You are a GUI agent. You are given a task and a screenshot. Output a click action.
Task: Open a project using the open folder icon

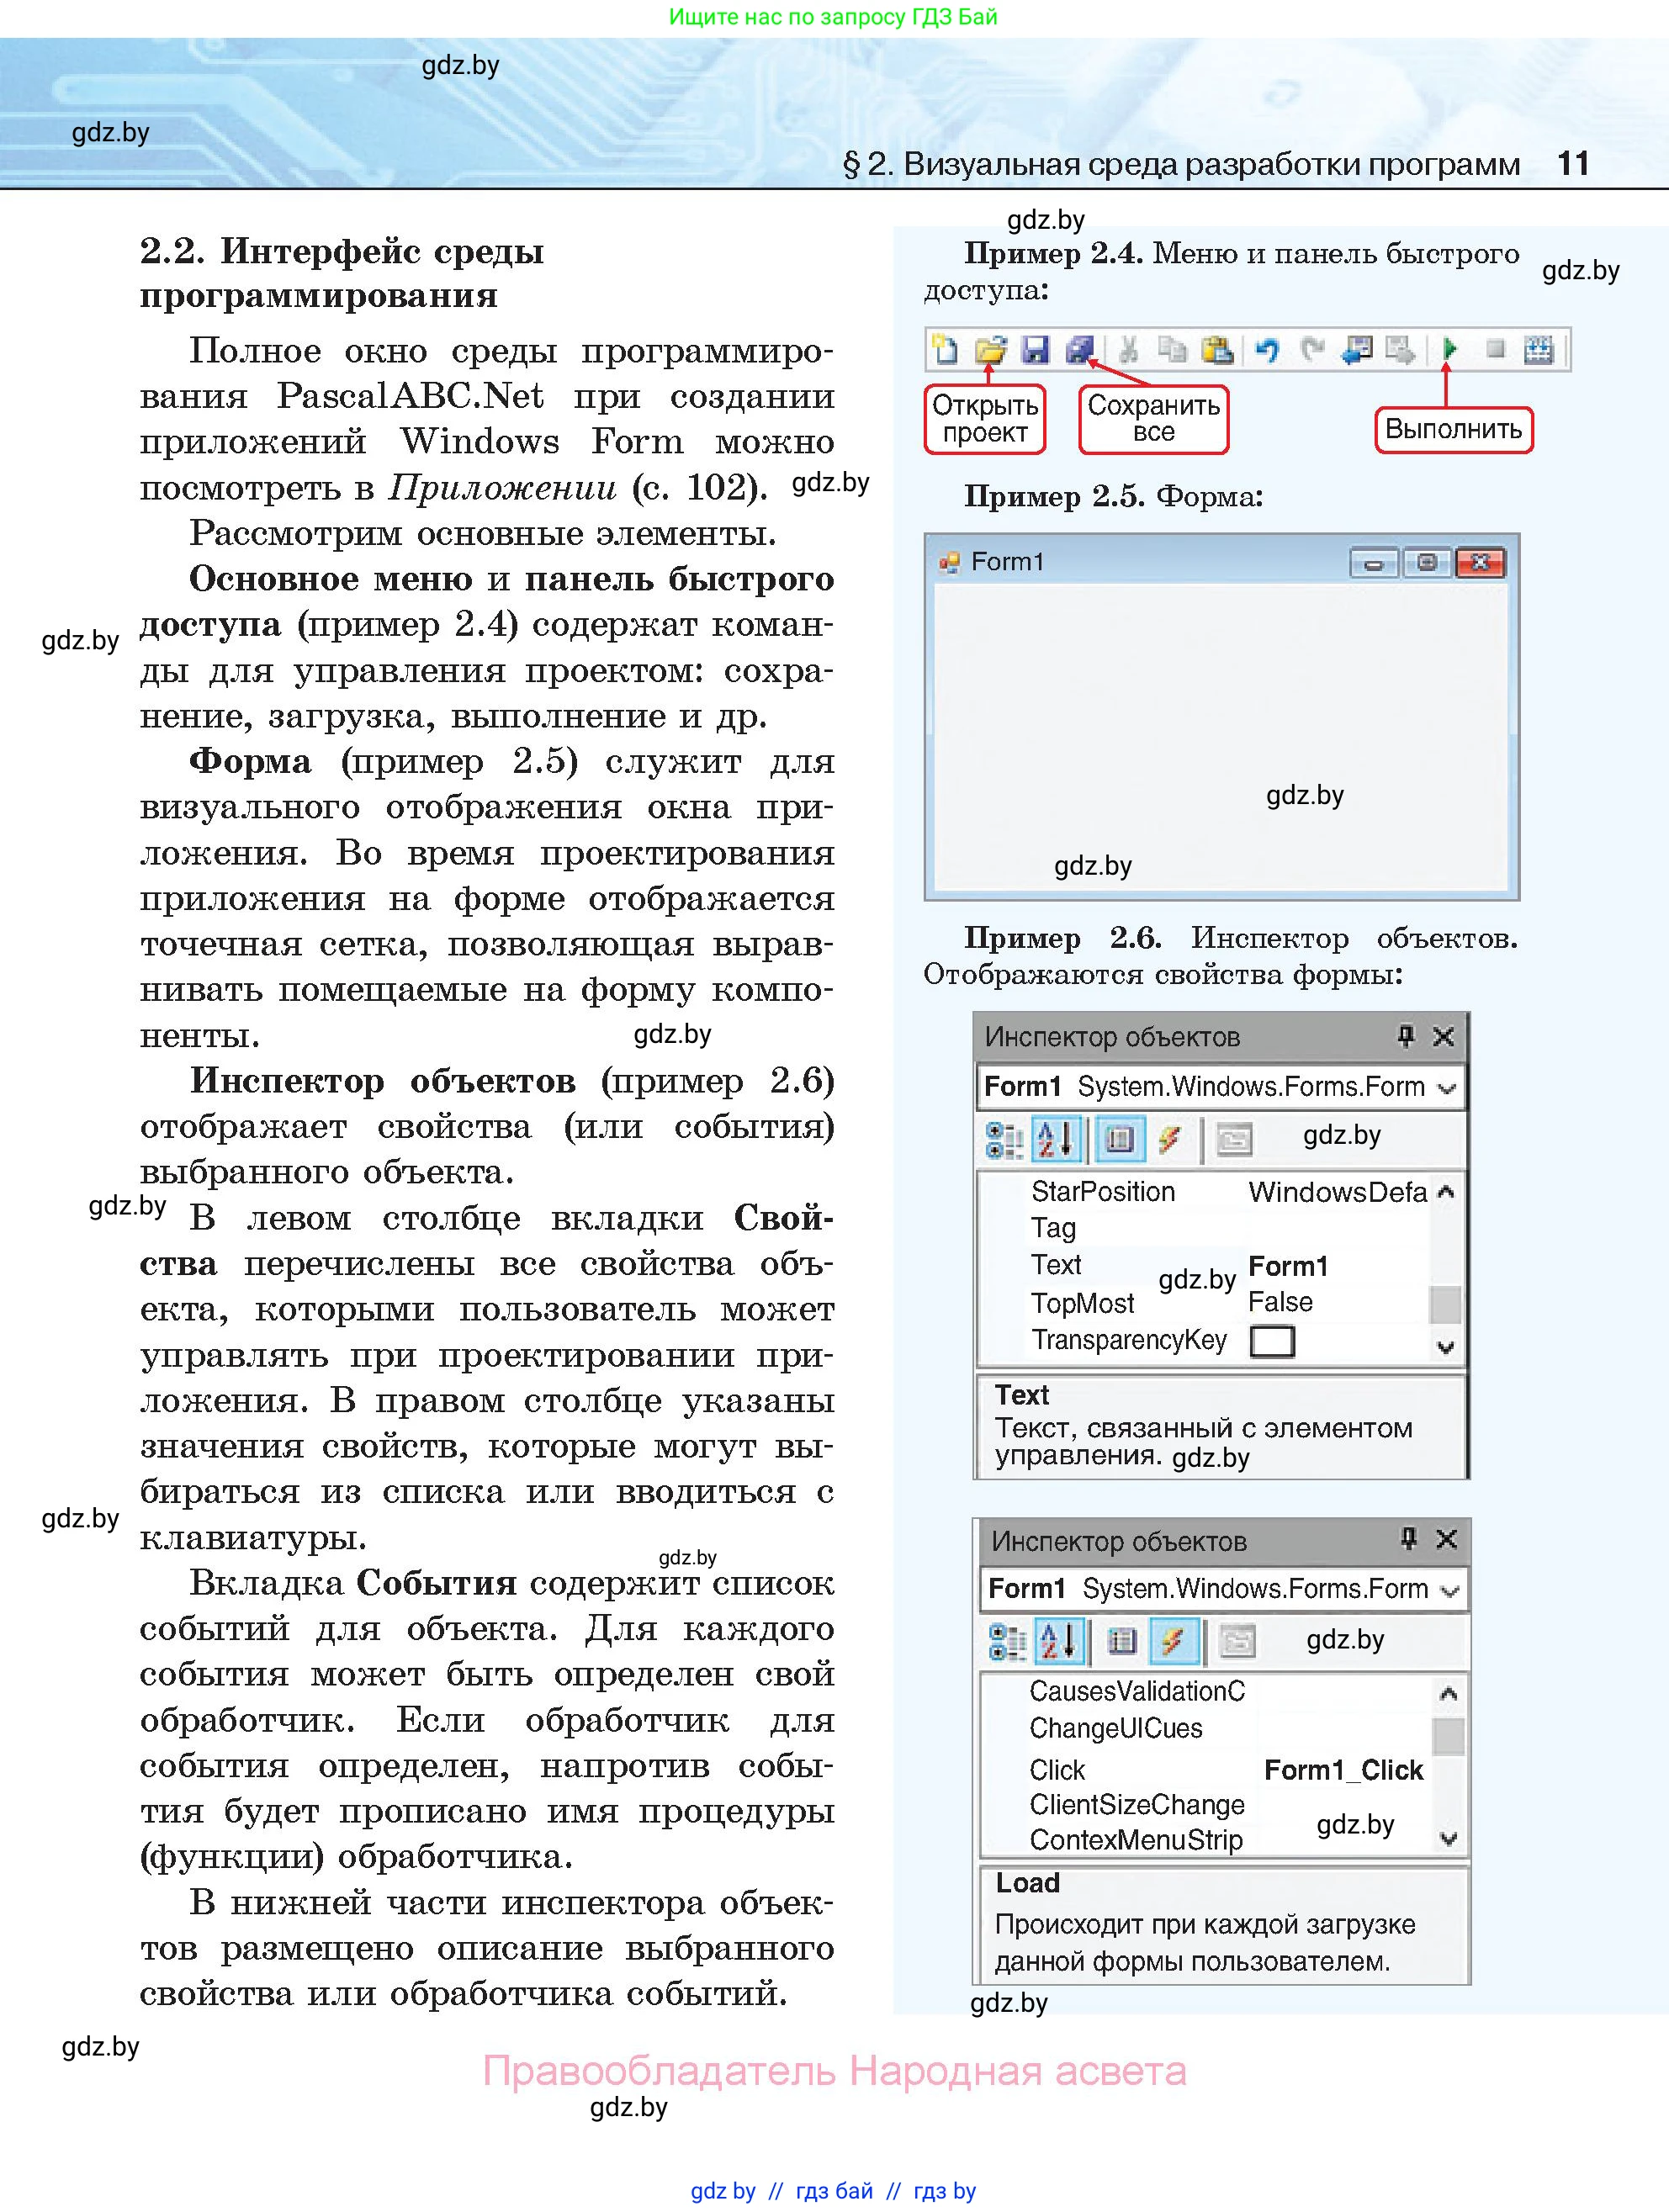click(x=993, y=350)
